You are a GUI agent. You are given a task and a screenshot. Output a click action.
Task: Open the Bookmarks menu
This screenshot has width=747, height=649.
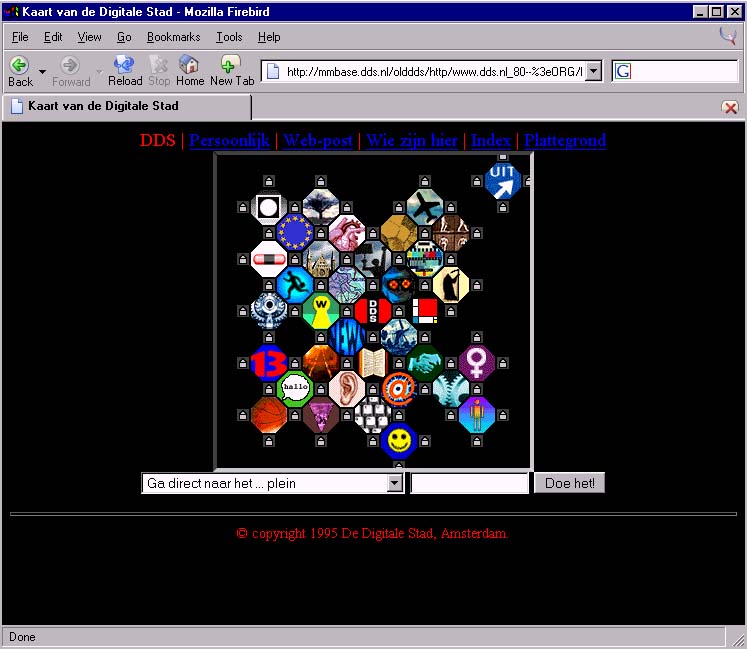pos(173,37)
